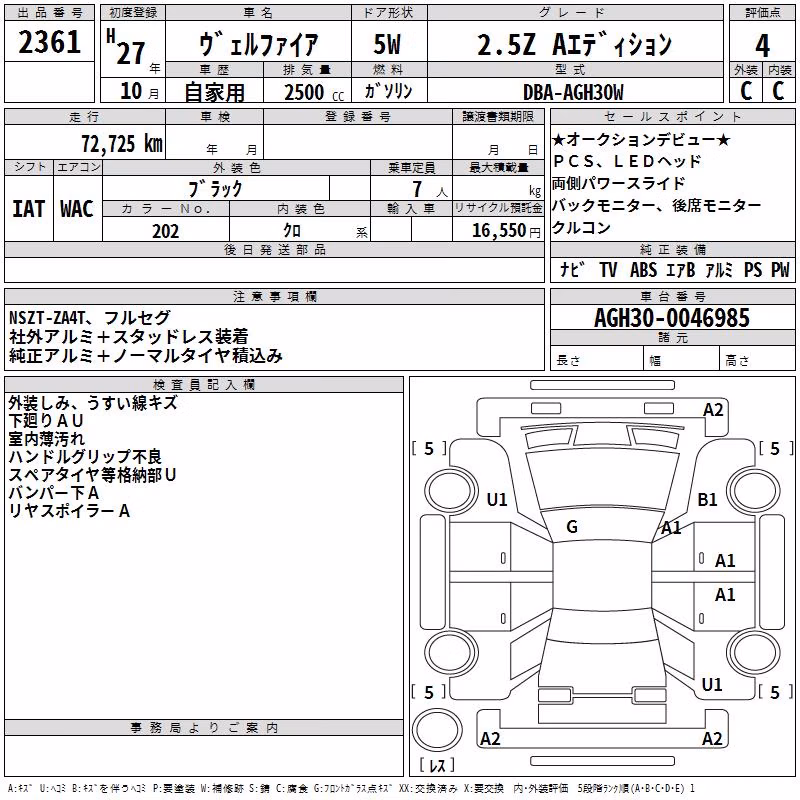This screenshot has width=800, height=800.
Task: Select the exterior color ブラック
Action: (215, 189)
